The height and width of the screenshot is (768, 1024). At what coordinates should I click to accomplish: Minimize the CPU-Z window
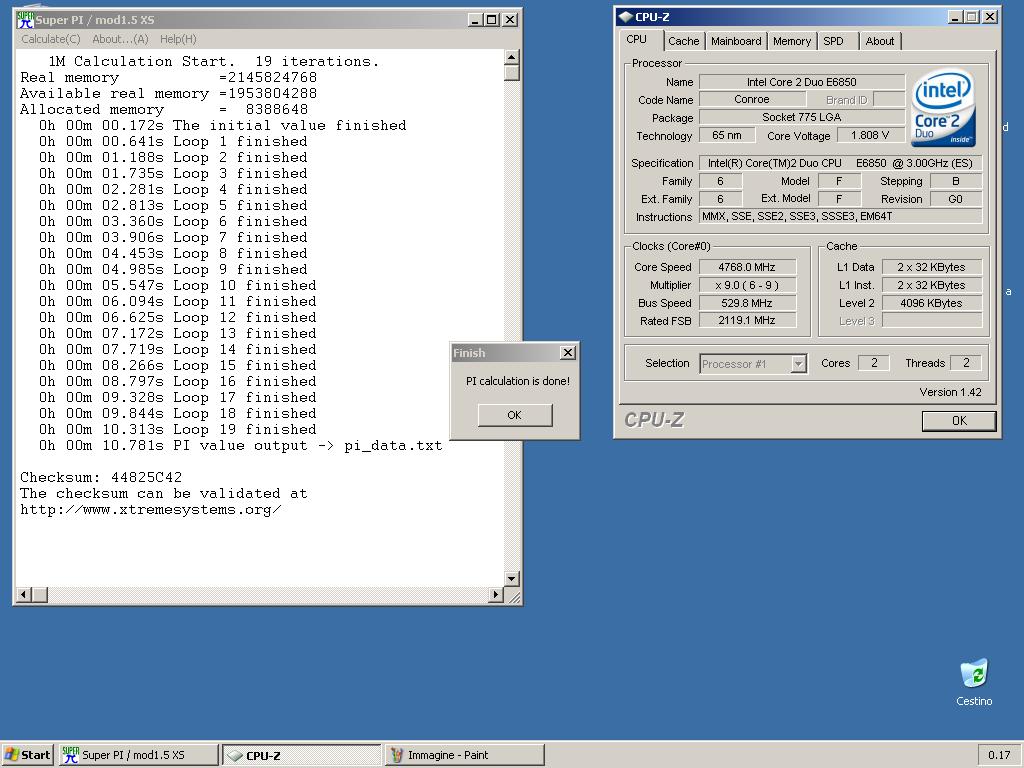(956, 17)
